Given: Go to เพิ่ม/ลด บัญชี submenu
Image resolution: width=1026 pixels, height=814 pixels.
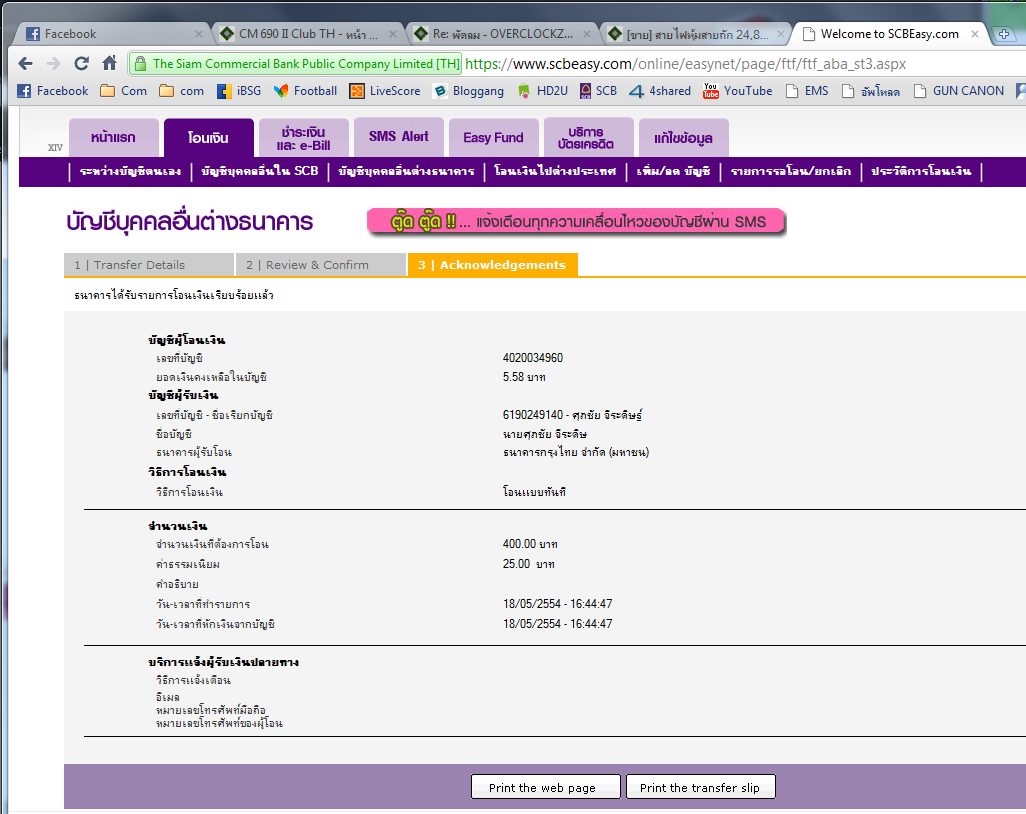Looking at the screenshot, I should click(x=673, y=171).
